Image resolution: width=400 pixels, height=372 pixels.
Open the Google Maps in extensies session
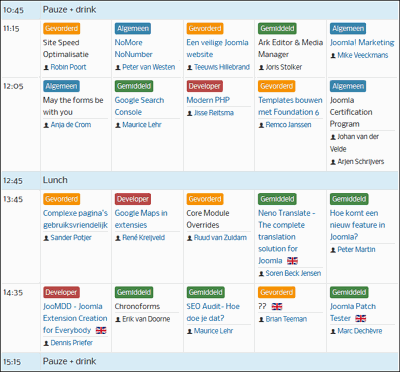click(141, 219)
